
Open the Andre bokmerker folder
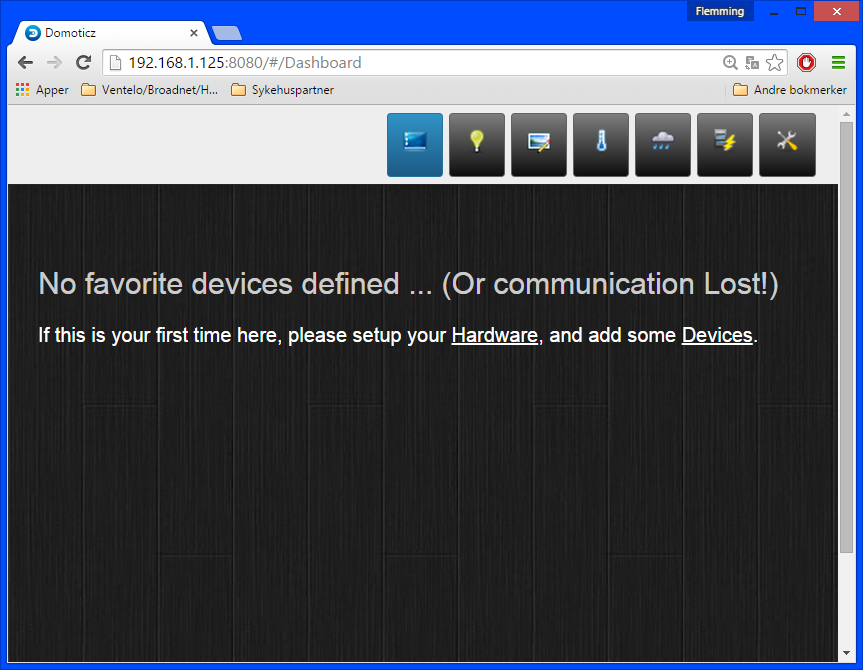(790, 90)
